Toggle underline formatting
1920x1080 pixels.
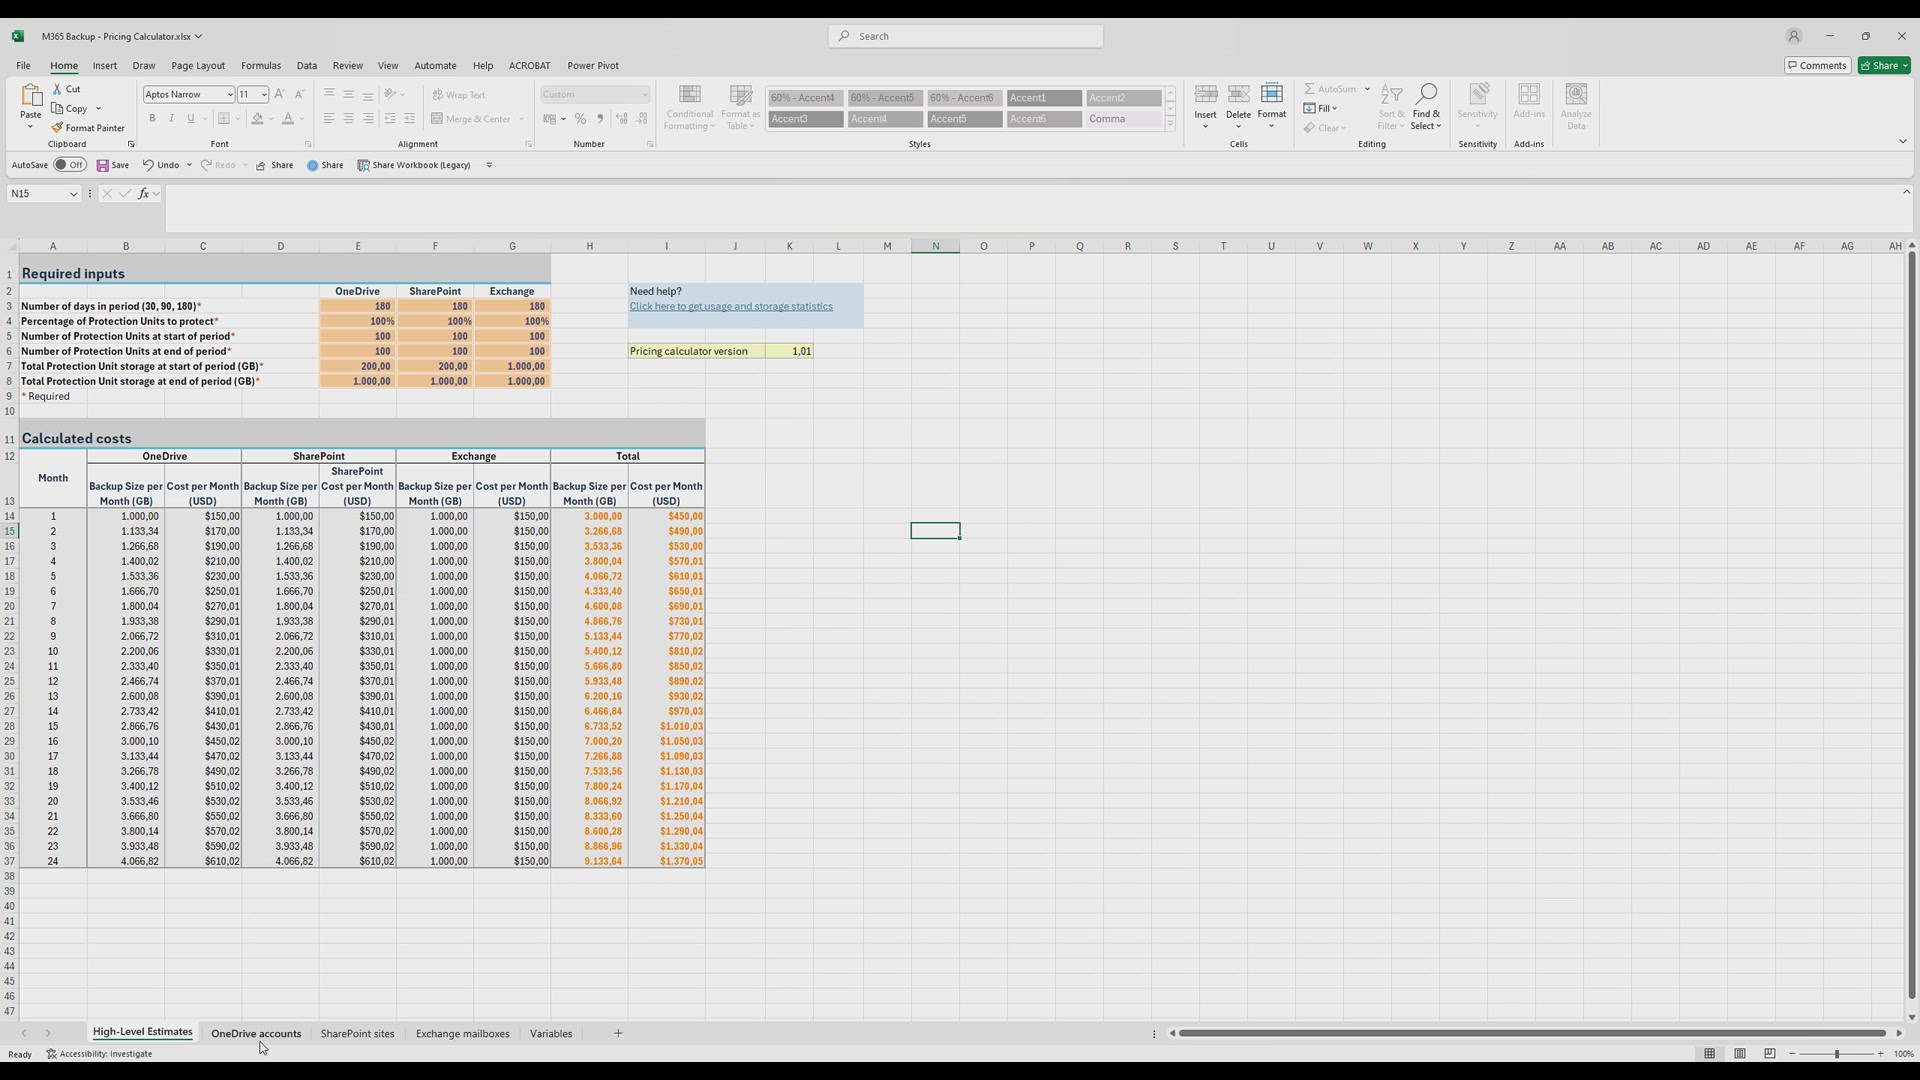click(190, 118)
